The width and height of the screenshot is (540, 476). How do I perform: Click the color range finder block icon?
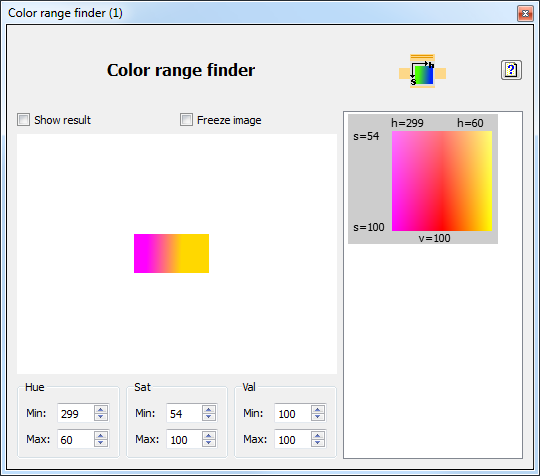point(423,71)
